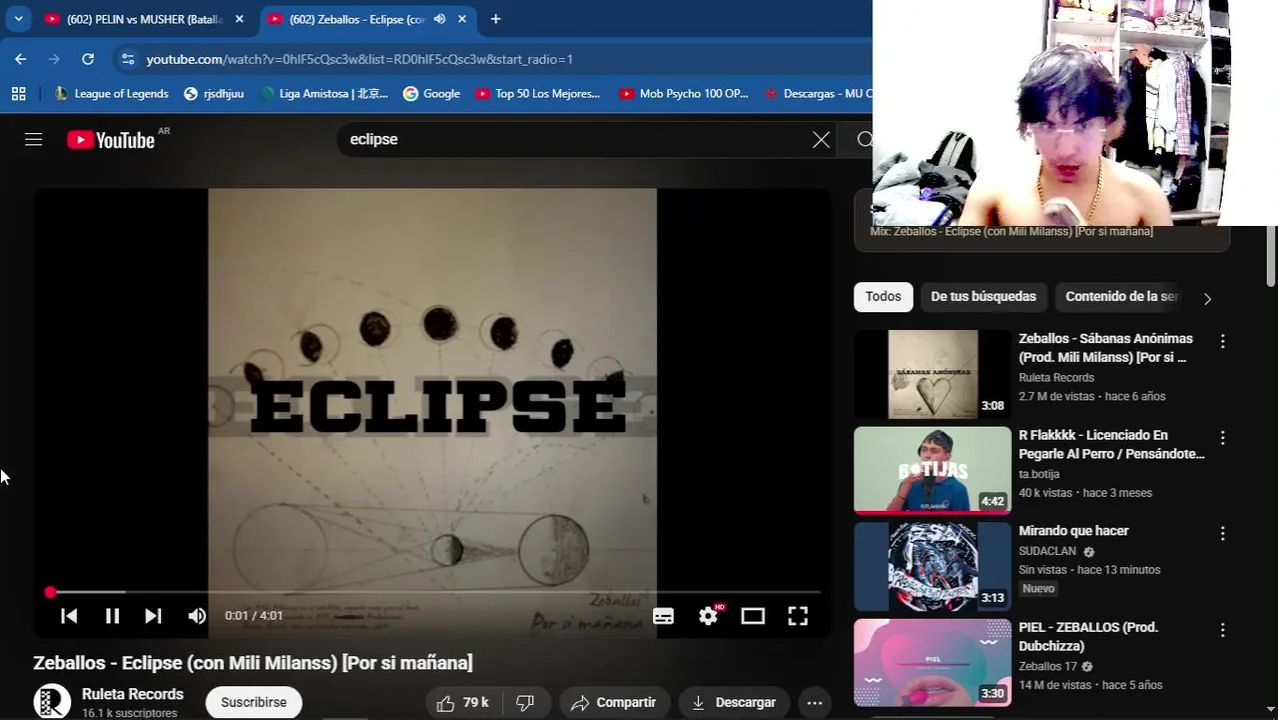The width and height of the screenshot is (1278, 720).
Task: Go back in browser history
Action: pos(21,59)
